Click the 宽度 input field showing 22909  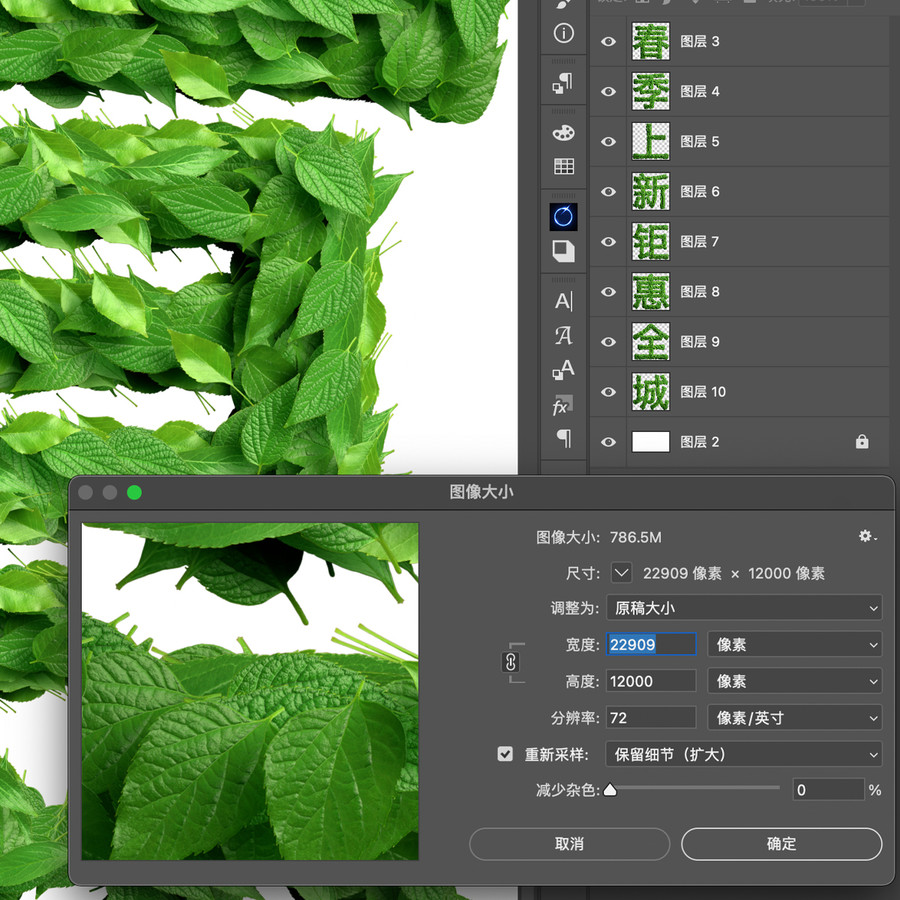point(651,645)
